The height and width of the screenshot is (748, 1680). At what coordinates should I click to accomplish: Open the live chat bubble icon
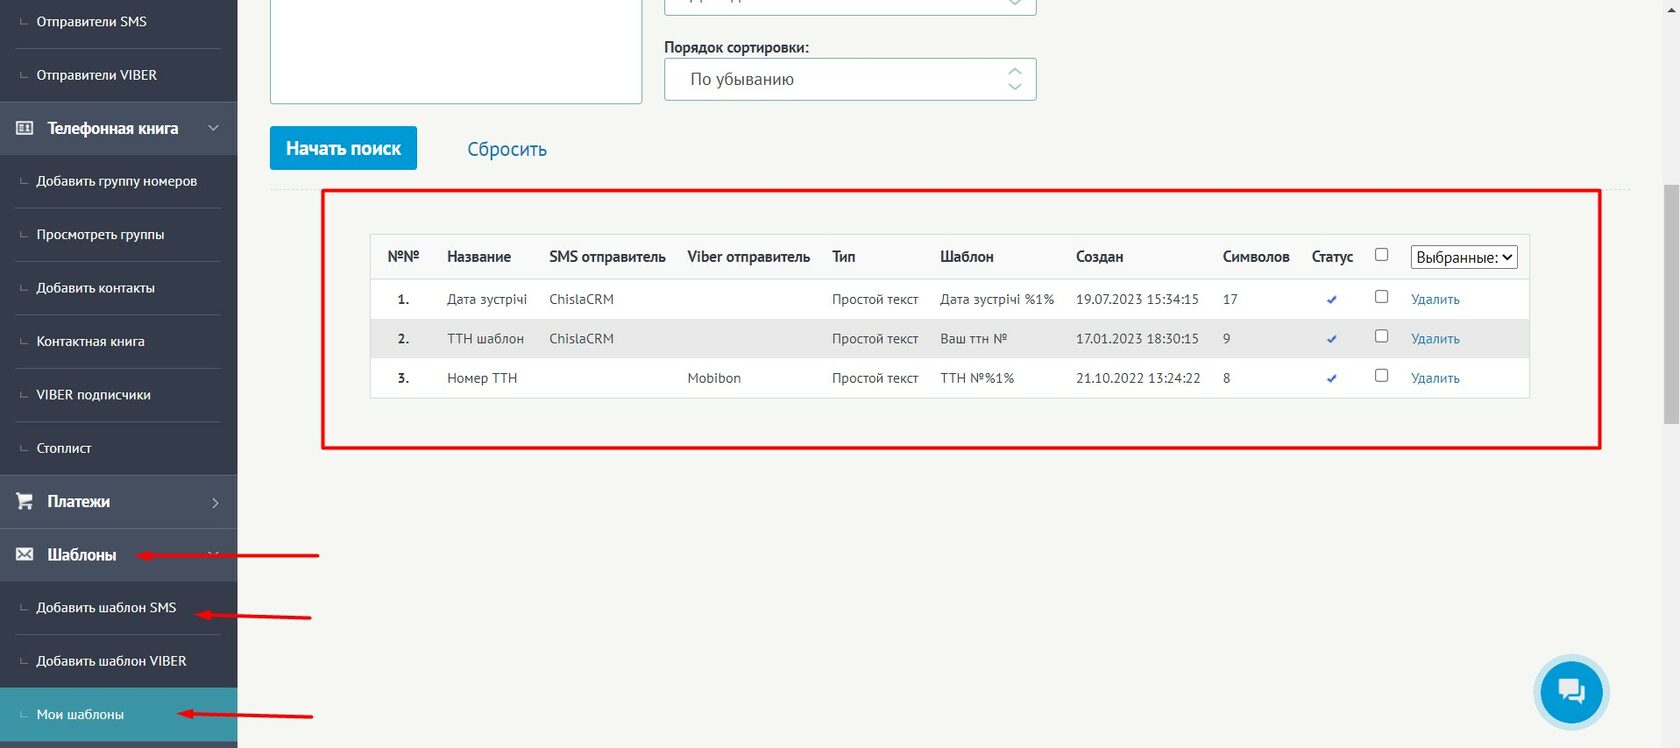1571,692
